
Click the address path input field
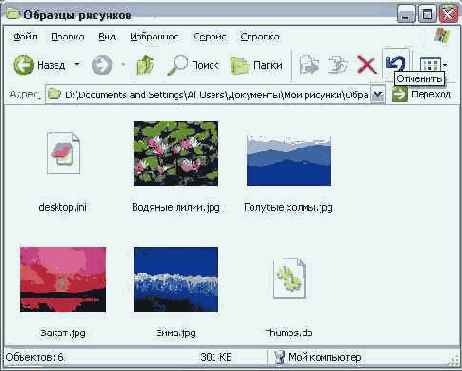click(208, 95)
